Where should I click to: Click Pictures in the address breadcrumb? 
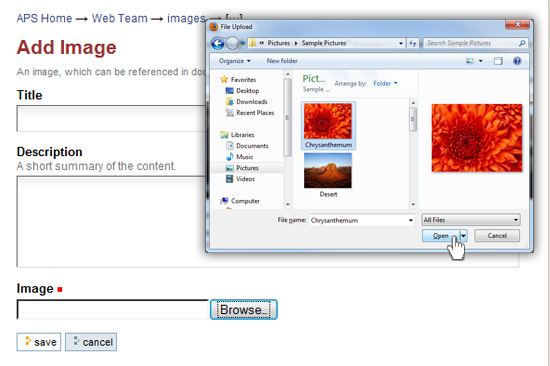[279, 43]
